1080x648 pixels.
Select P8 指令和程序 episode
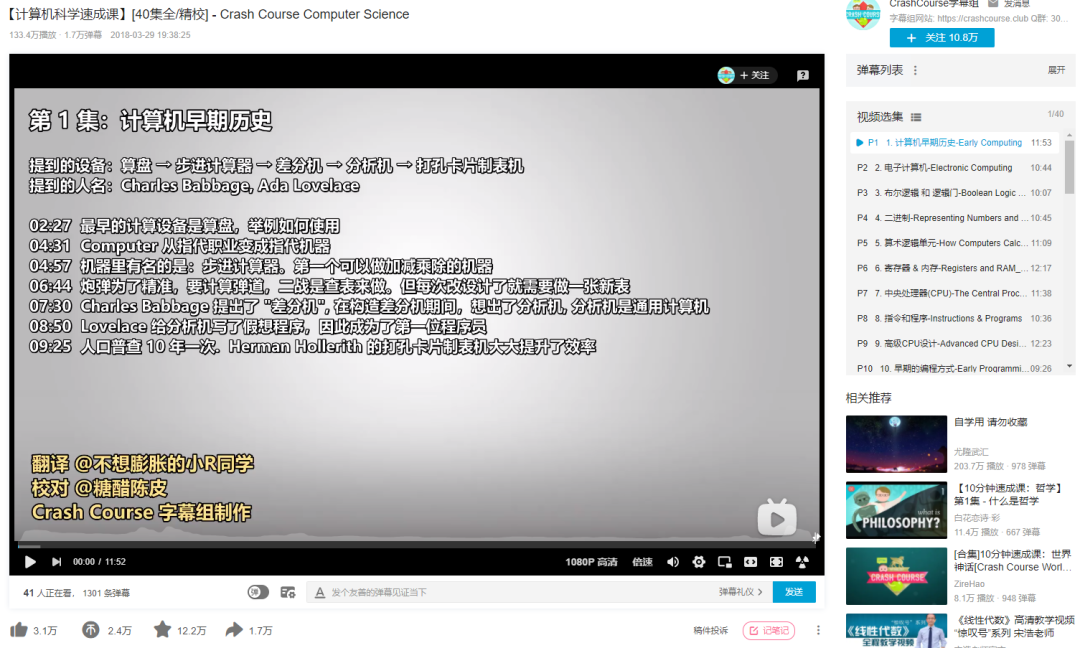point(954,318)
